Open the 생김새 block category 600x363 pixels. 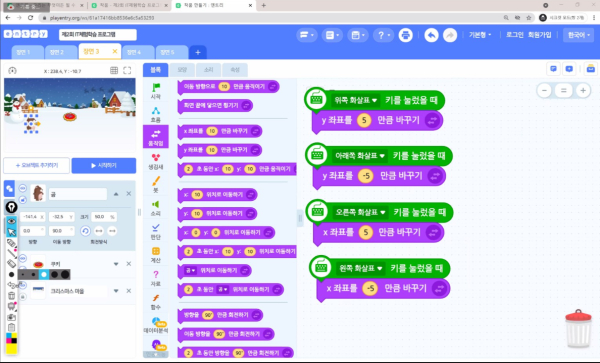coord(156,161)
